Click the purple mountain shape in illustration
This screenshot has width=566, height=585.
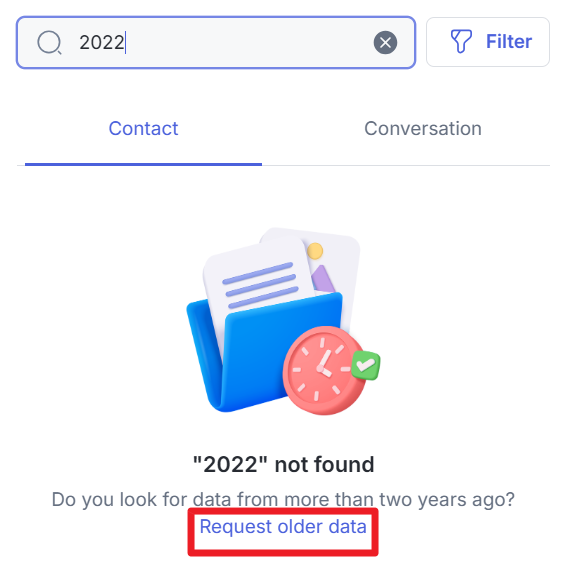click(x=322, y=279)
